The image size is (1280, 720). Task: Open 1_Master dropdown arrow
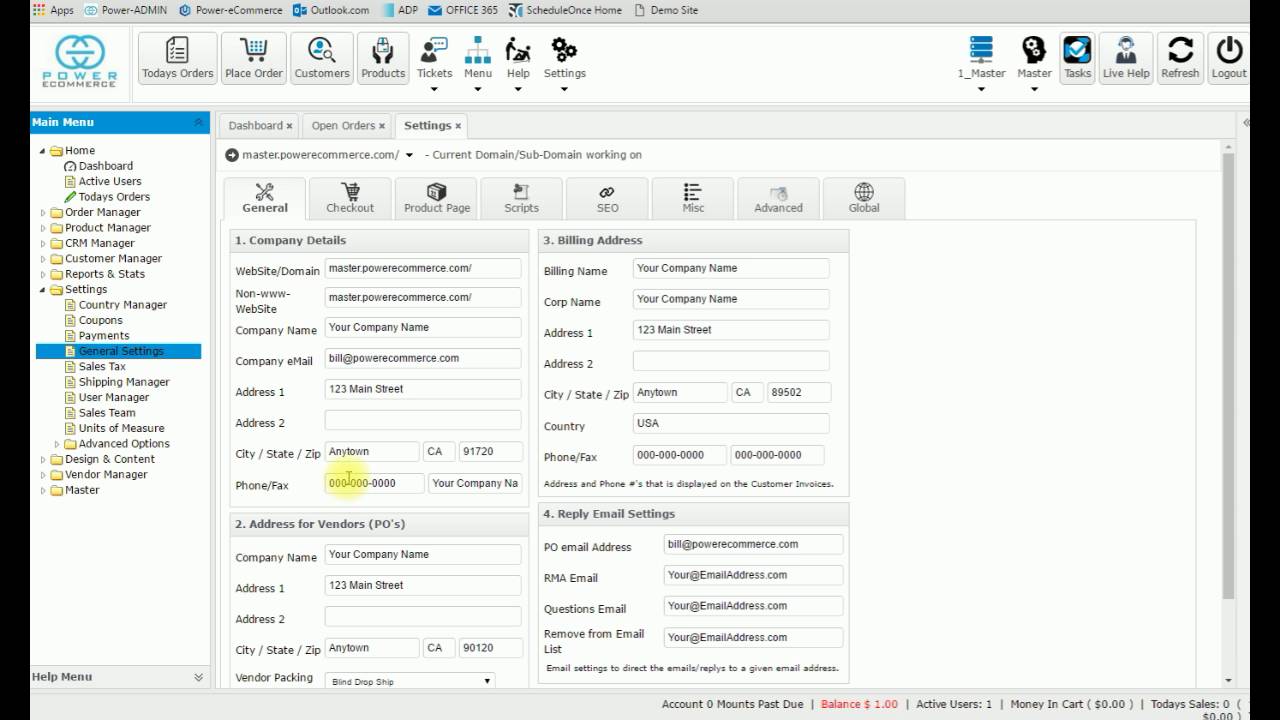point(981,89)
